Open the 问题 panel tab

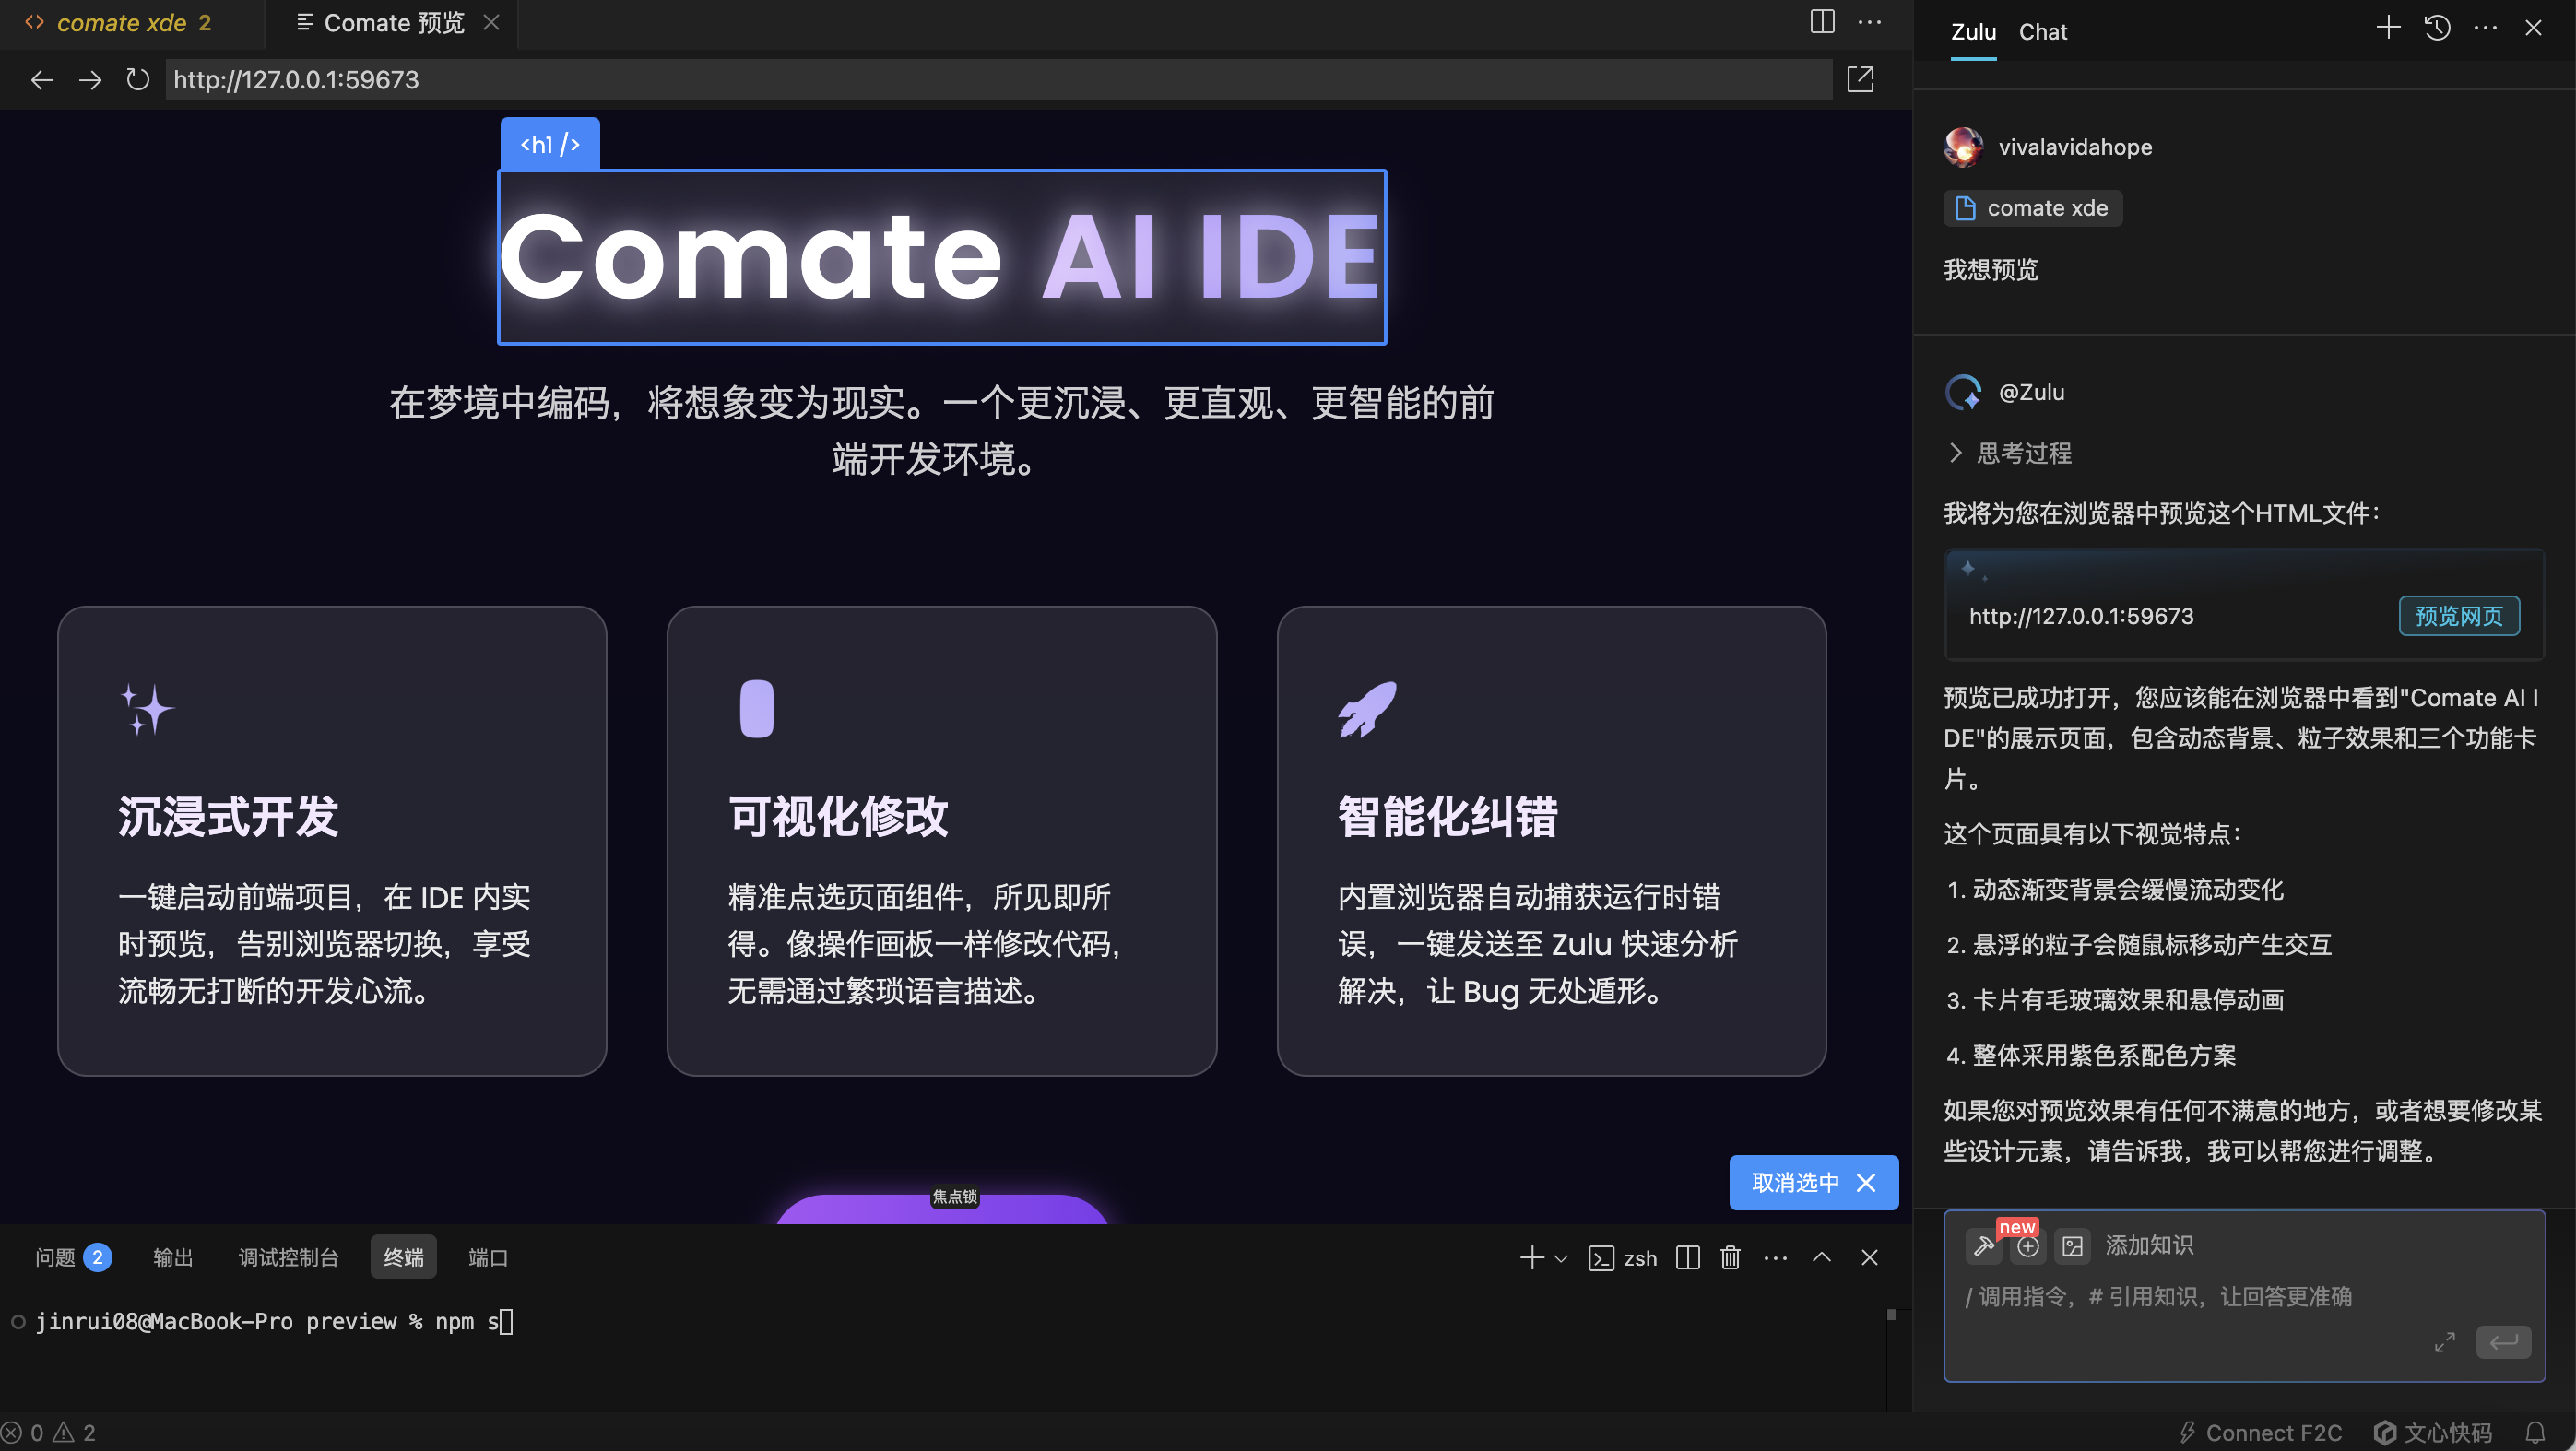[72, 1257]
